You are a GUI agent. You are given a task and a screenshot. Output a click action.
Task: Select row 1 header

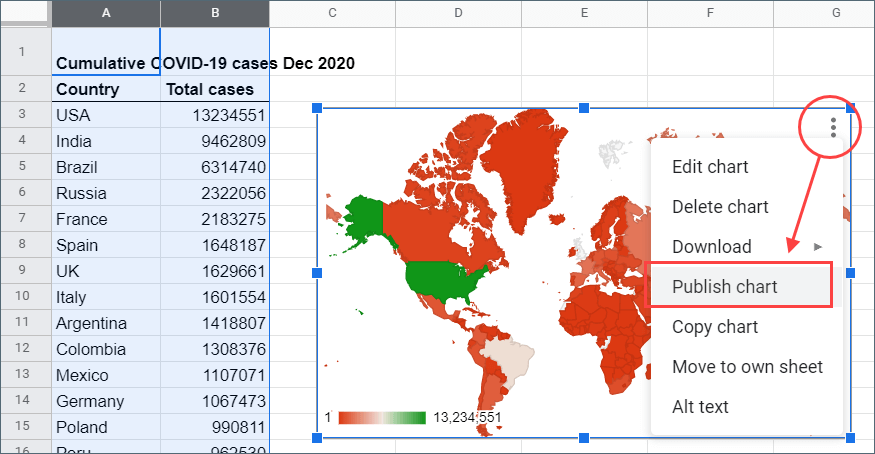(x=26, y=51)
